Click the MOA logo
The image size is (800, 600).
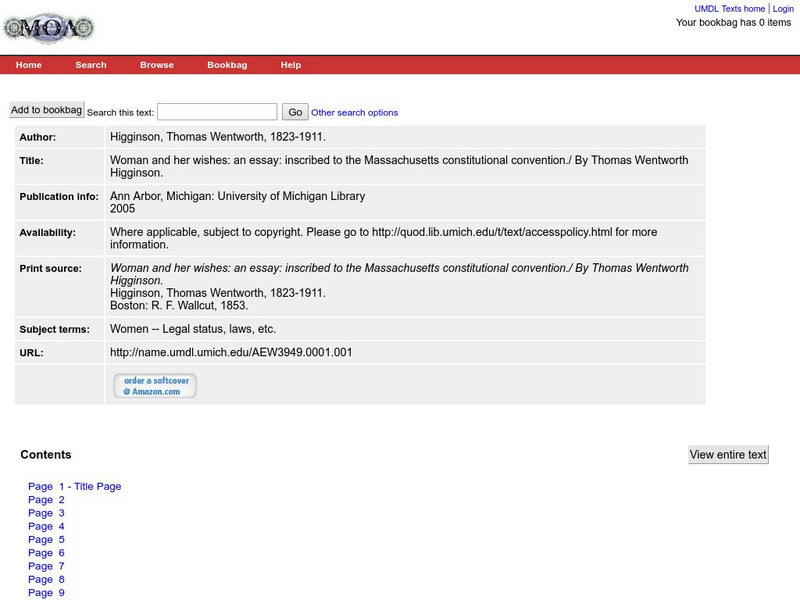pyautogui.click(x=49, y=28)
